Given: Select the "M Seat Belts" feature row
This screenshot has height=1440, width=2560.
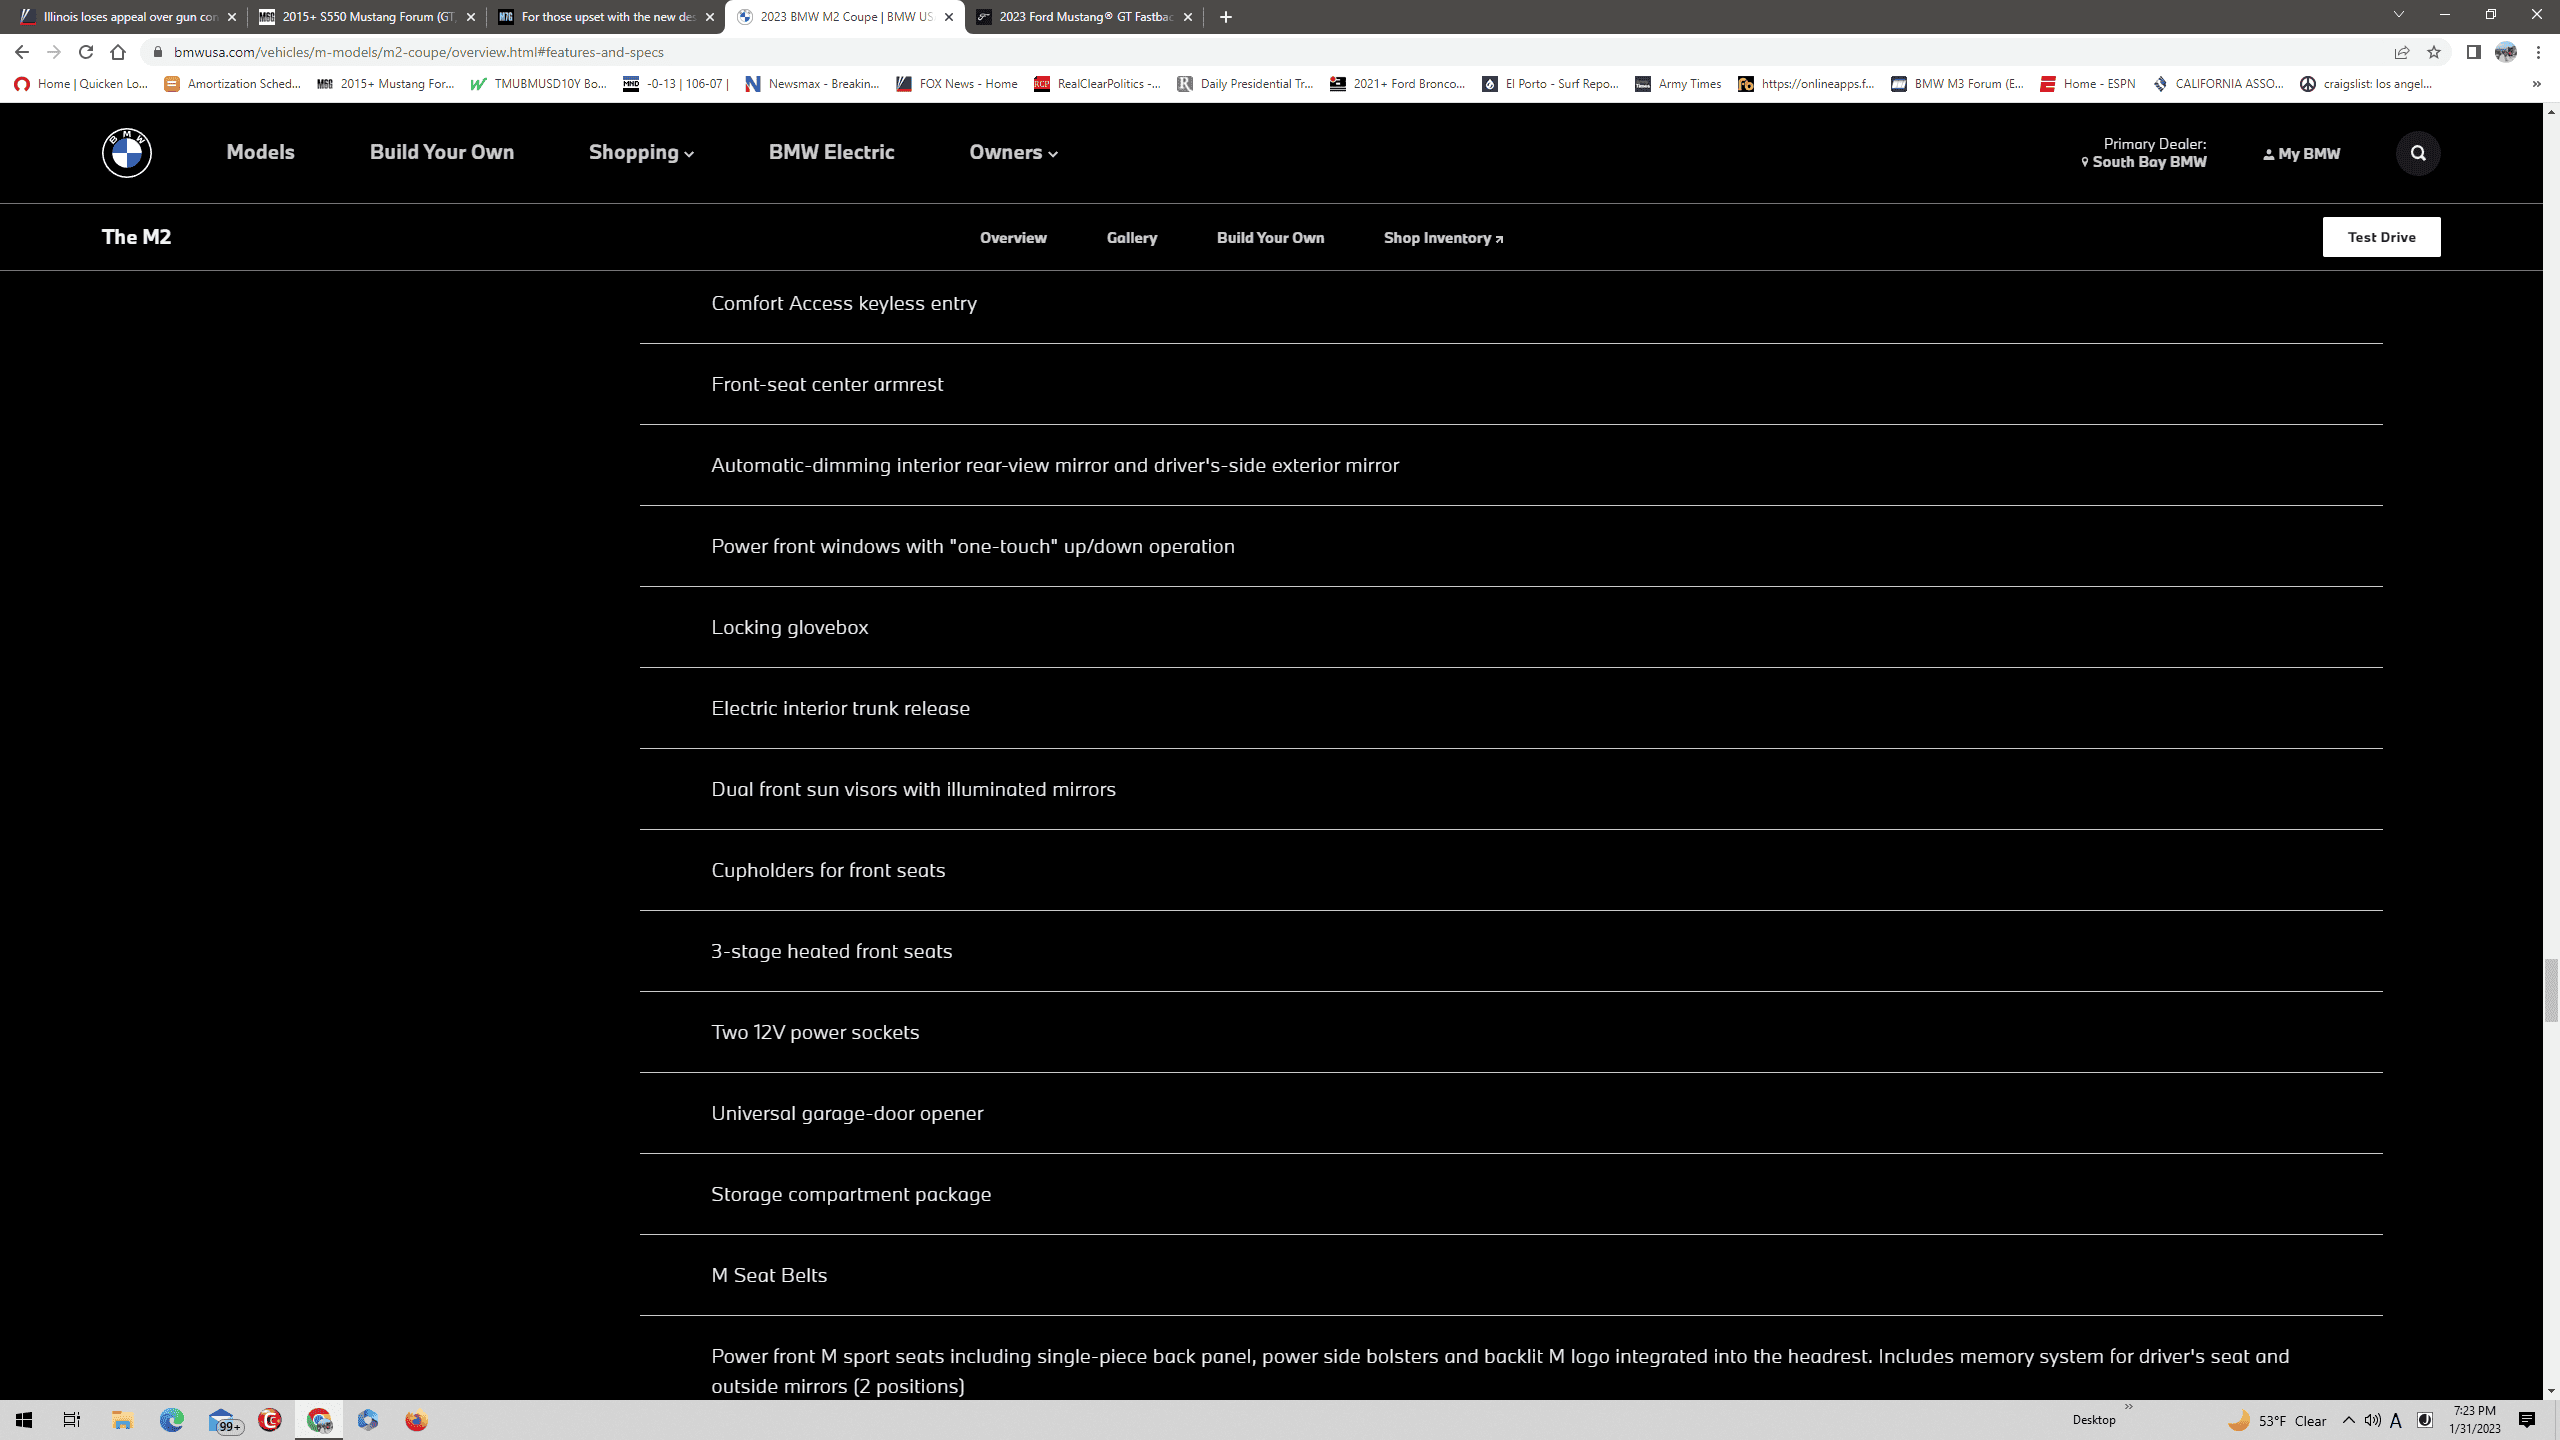Looking at the screenshot, I should (x=1511, y=1275).
